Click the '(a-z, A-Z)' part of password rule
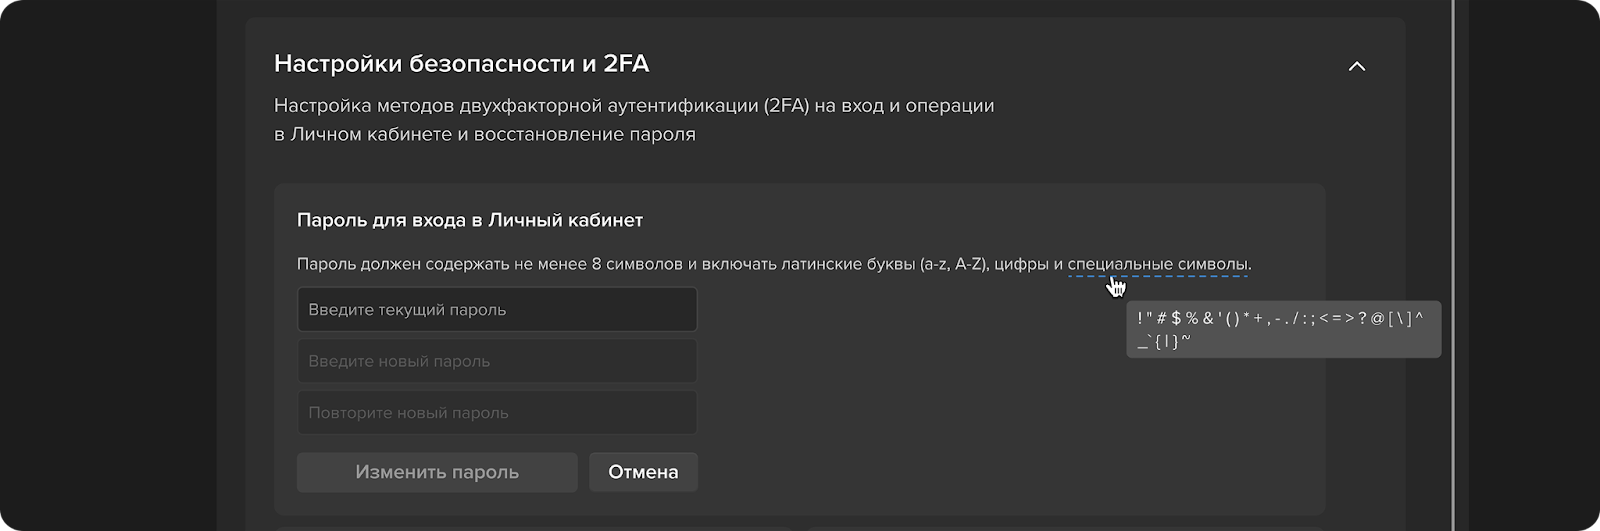The image size is (1600, 531). click(x=953, y=265)
